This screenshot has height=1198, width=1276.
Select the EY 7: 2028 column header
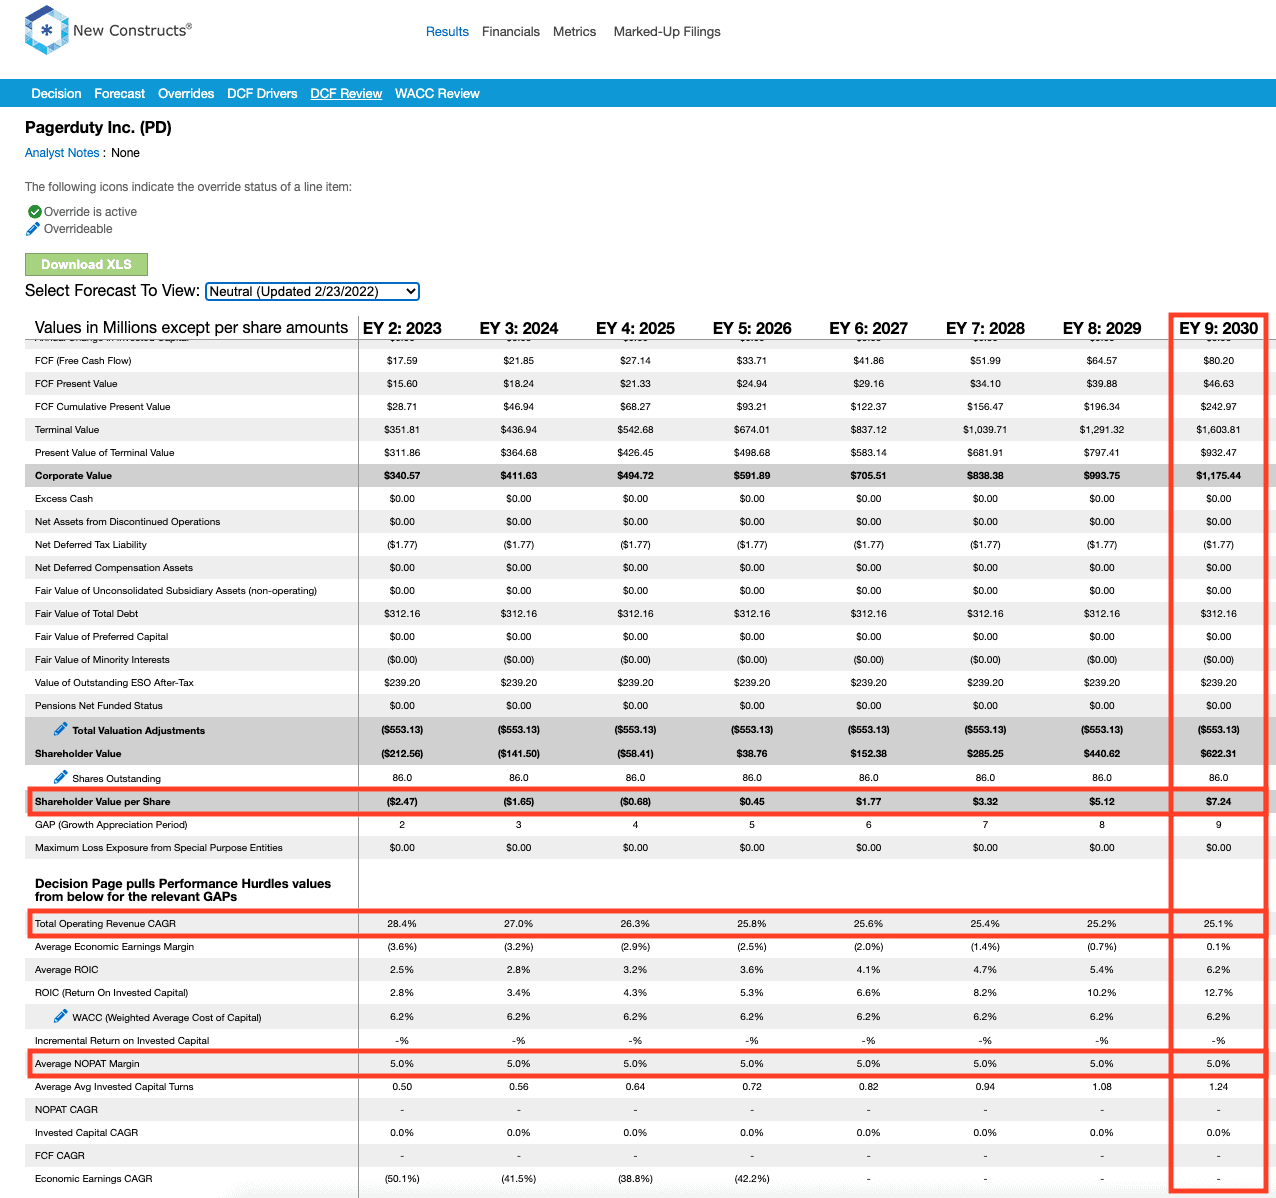985,328
